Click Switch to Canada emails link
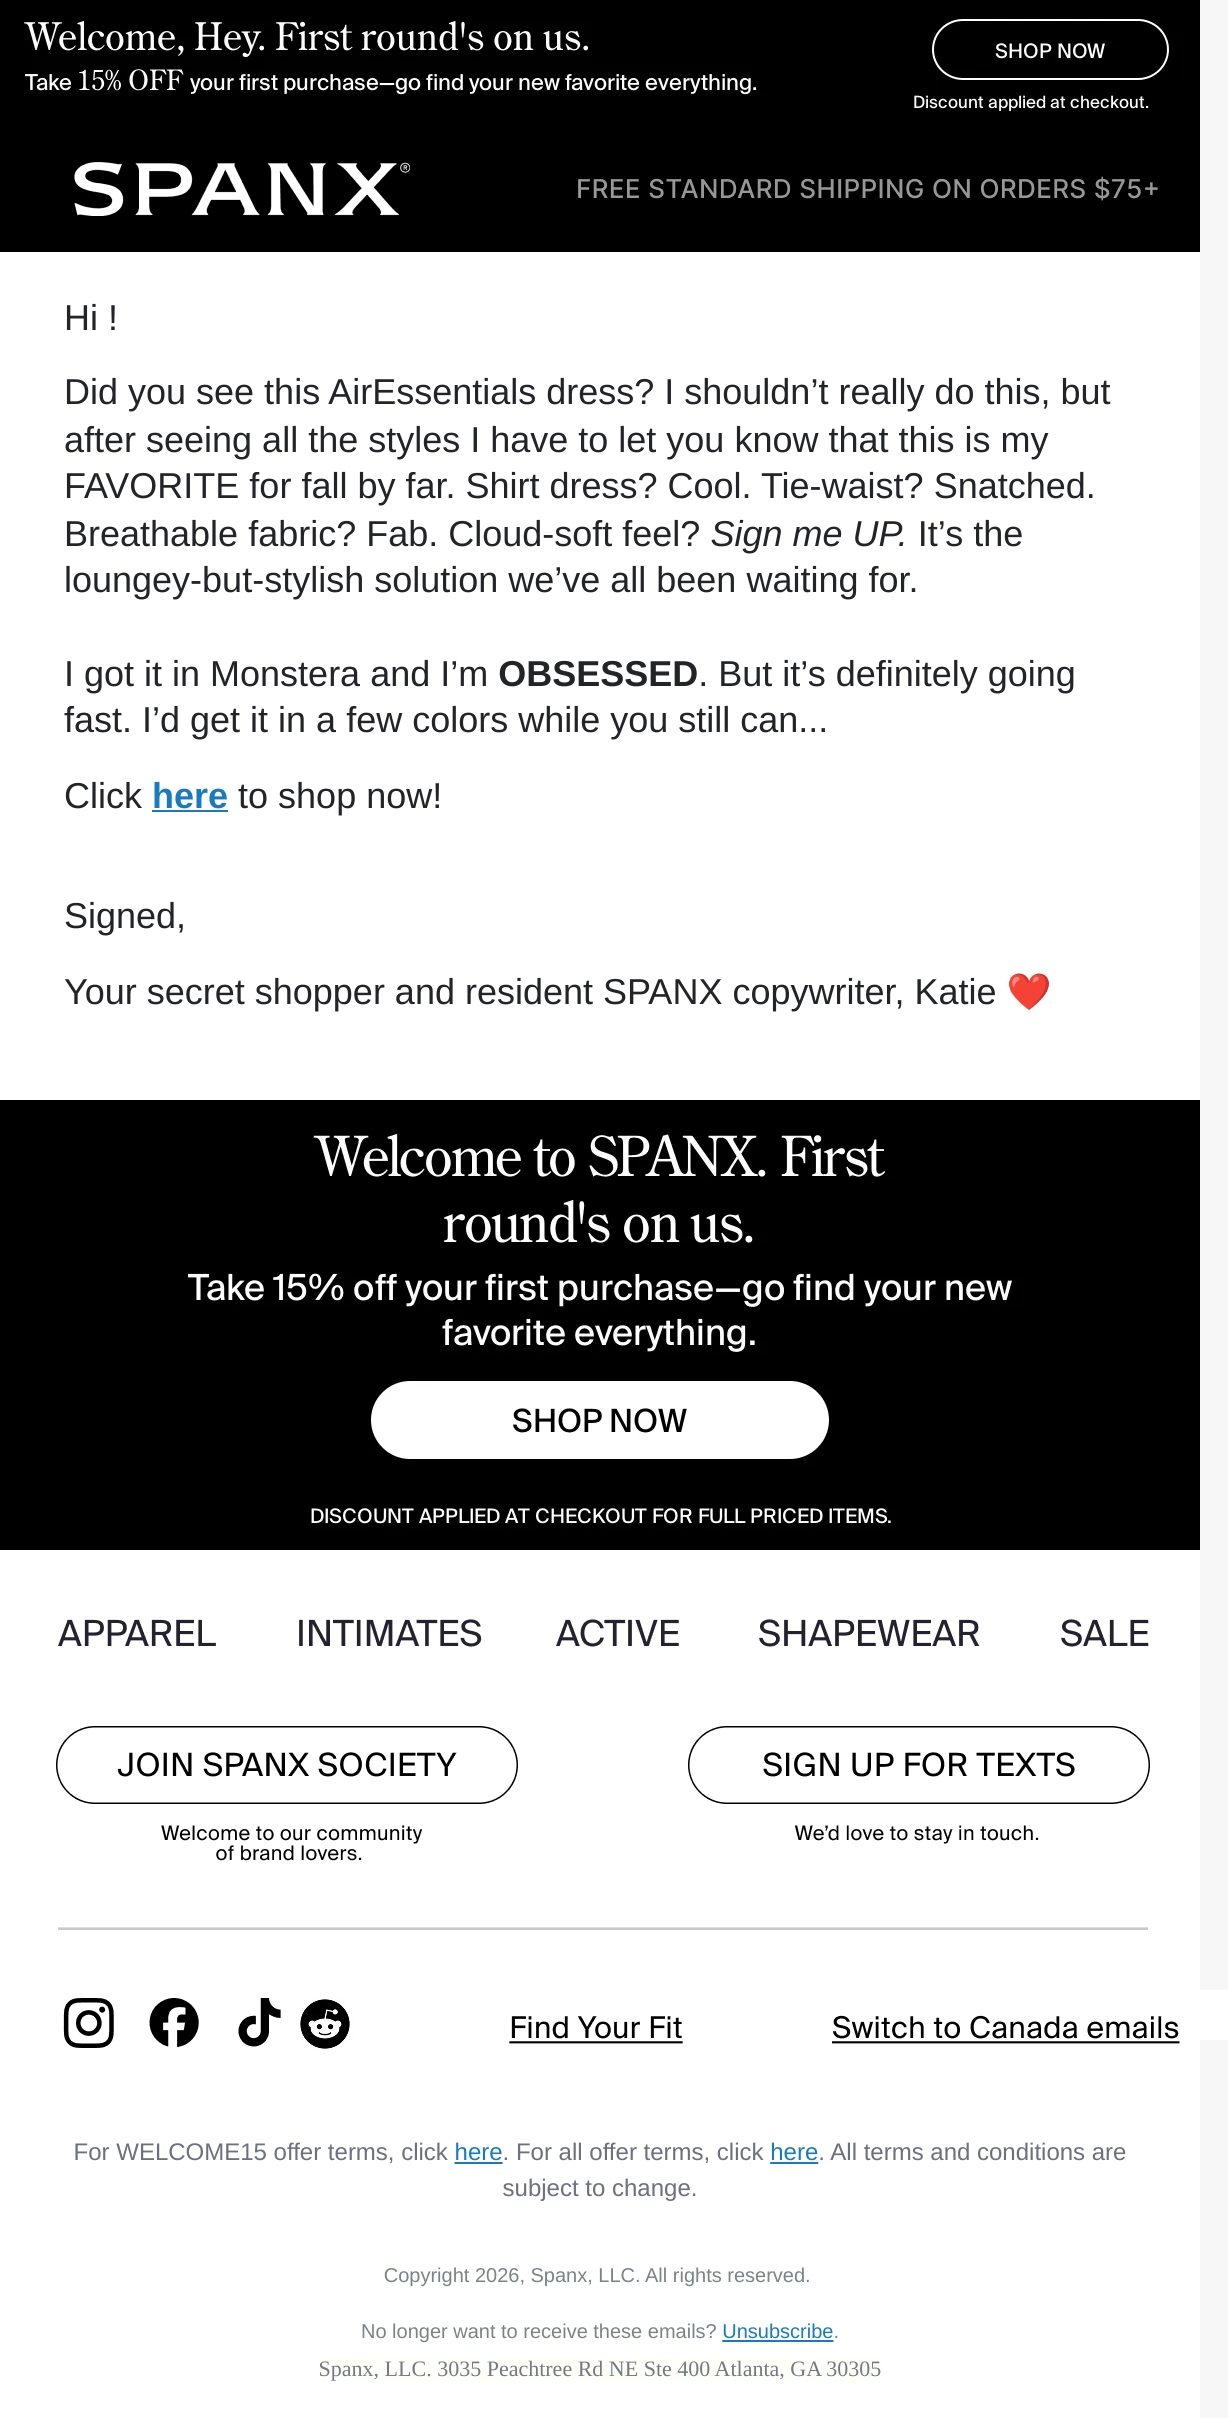The image size is (1228, 2418). click(x=1005, y=2028)
